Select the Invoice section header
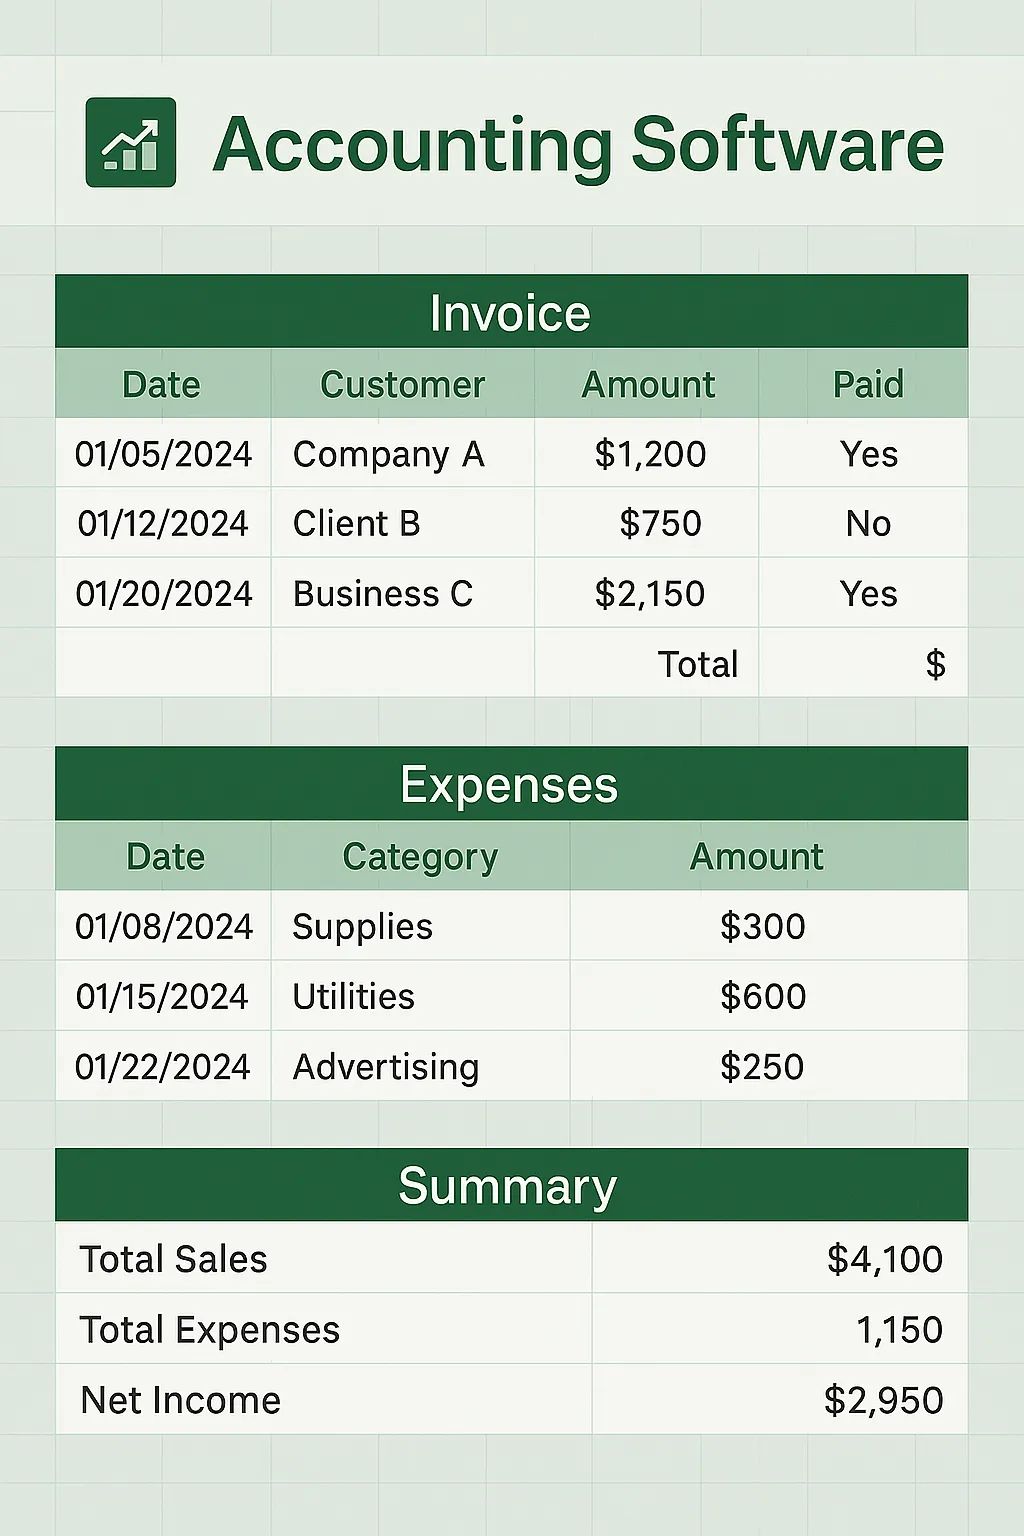Viewport: 1024px width, 1536px height. [x=511, y=311]
